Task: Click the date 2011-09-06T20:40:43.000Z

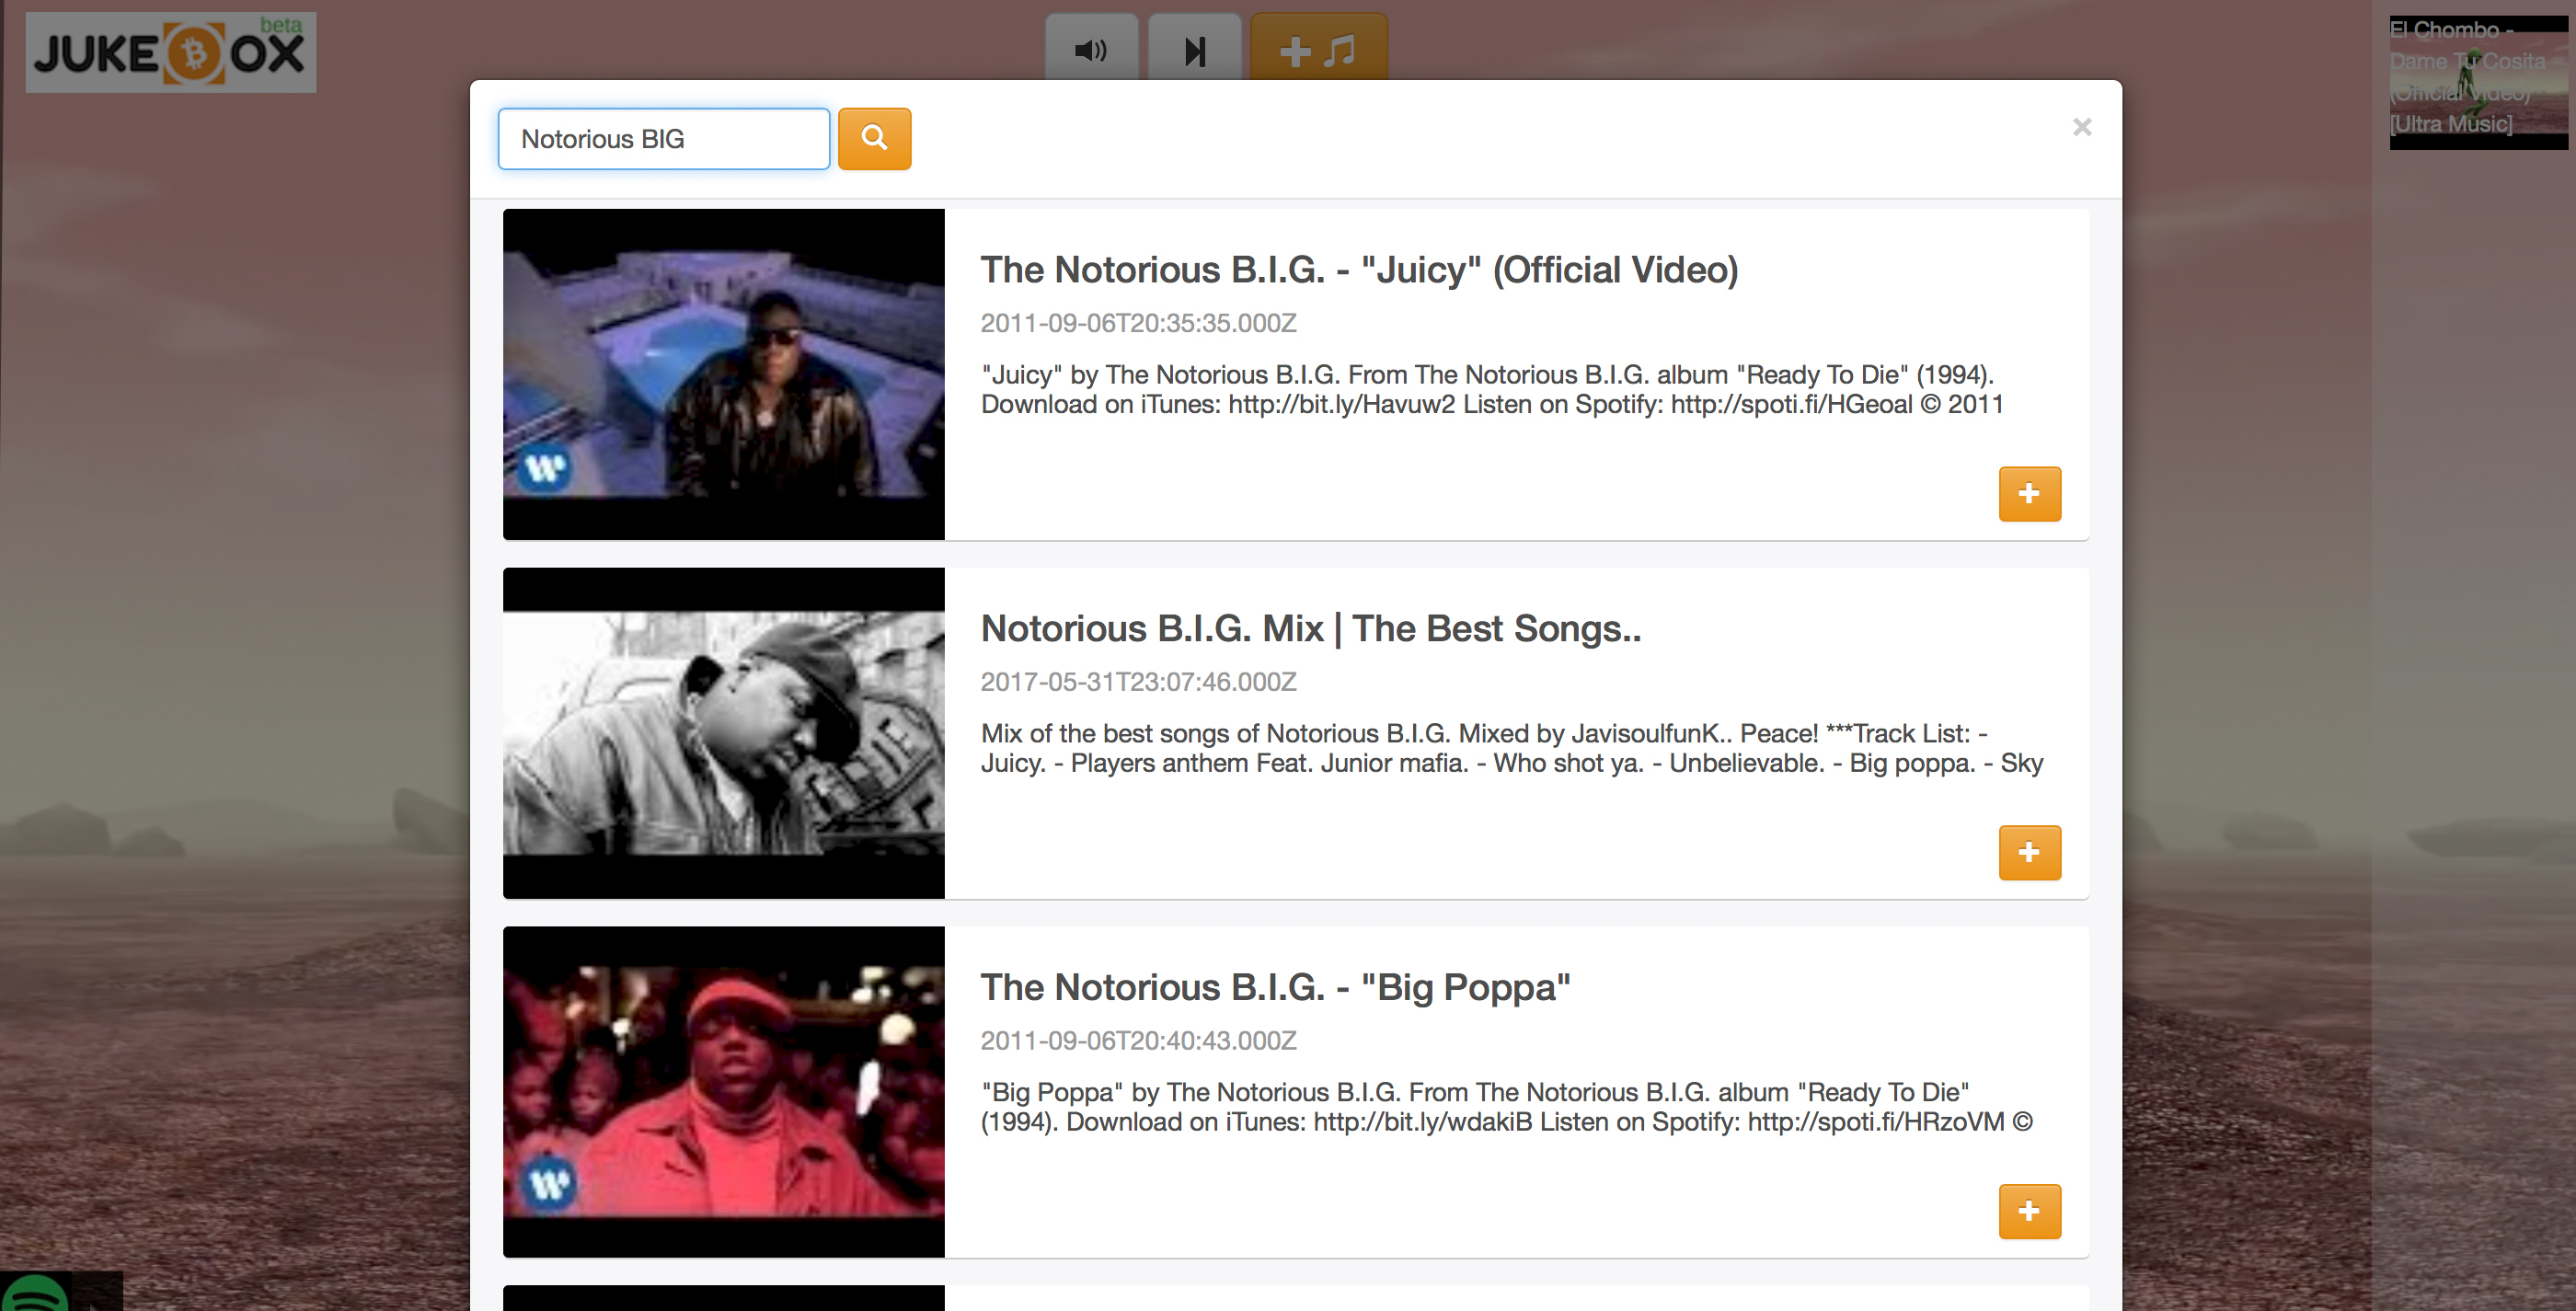Action: pos(1138,1041)
